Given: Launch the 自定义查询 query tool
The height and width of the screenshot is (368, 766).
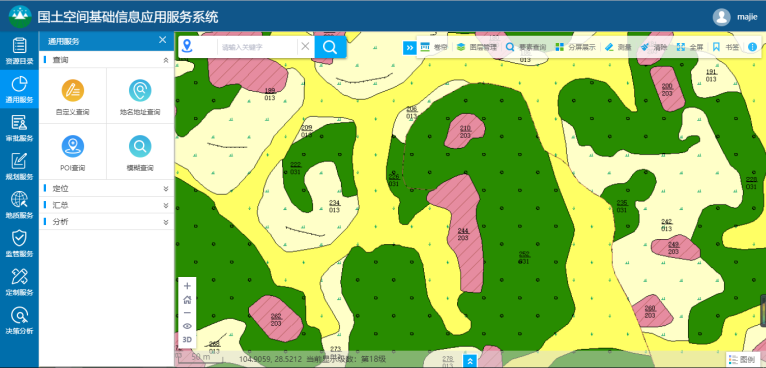Looking at the screenshot, I should point(73,97).
